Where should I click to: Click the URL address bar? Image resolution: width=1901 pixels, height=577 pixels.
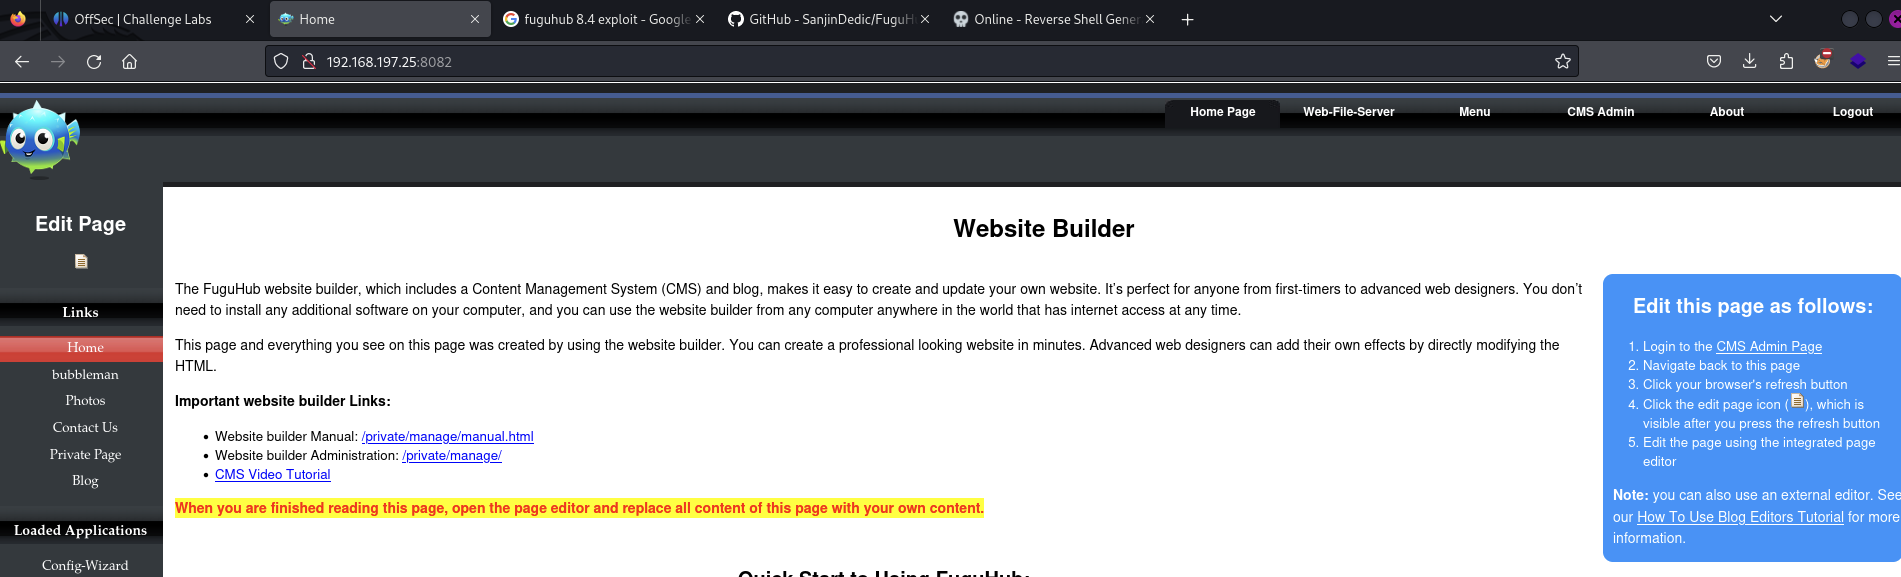point(900,62)
